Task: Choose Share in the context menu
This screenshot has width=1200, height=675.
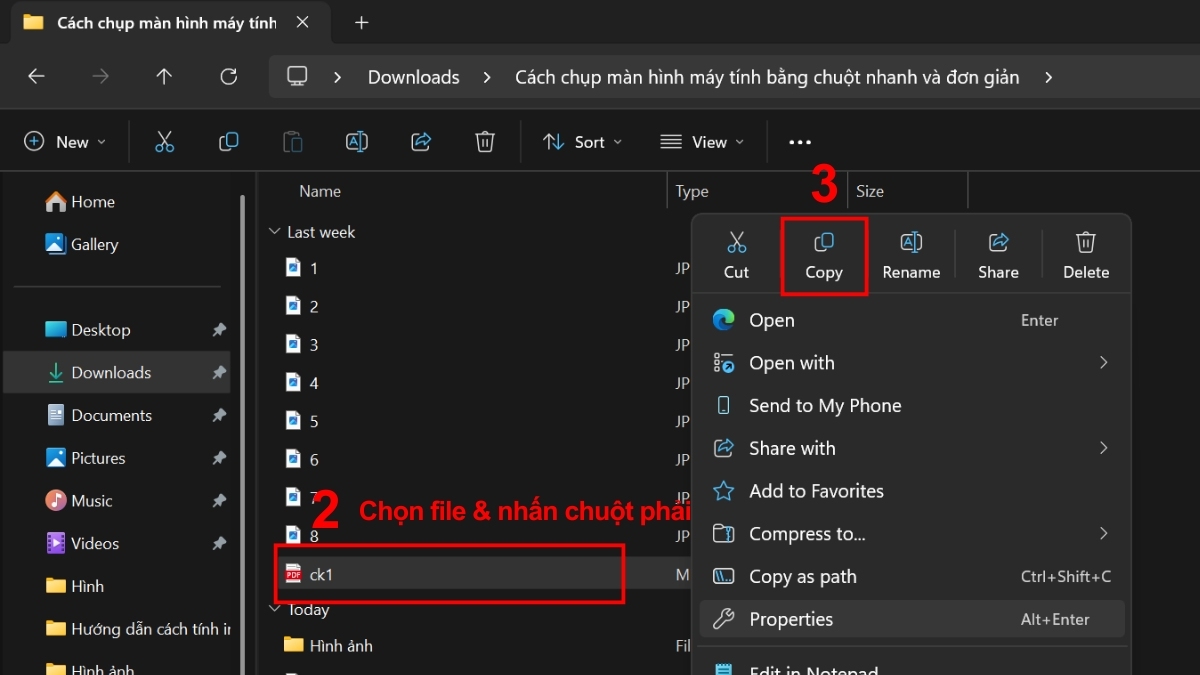Action: [x=998, y=255]
